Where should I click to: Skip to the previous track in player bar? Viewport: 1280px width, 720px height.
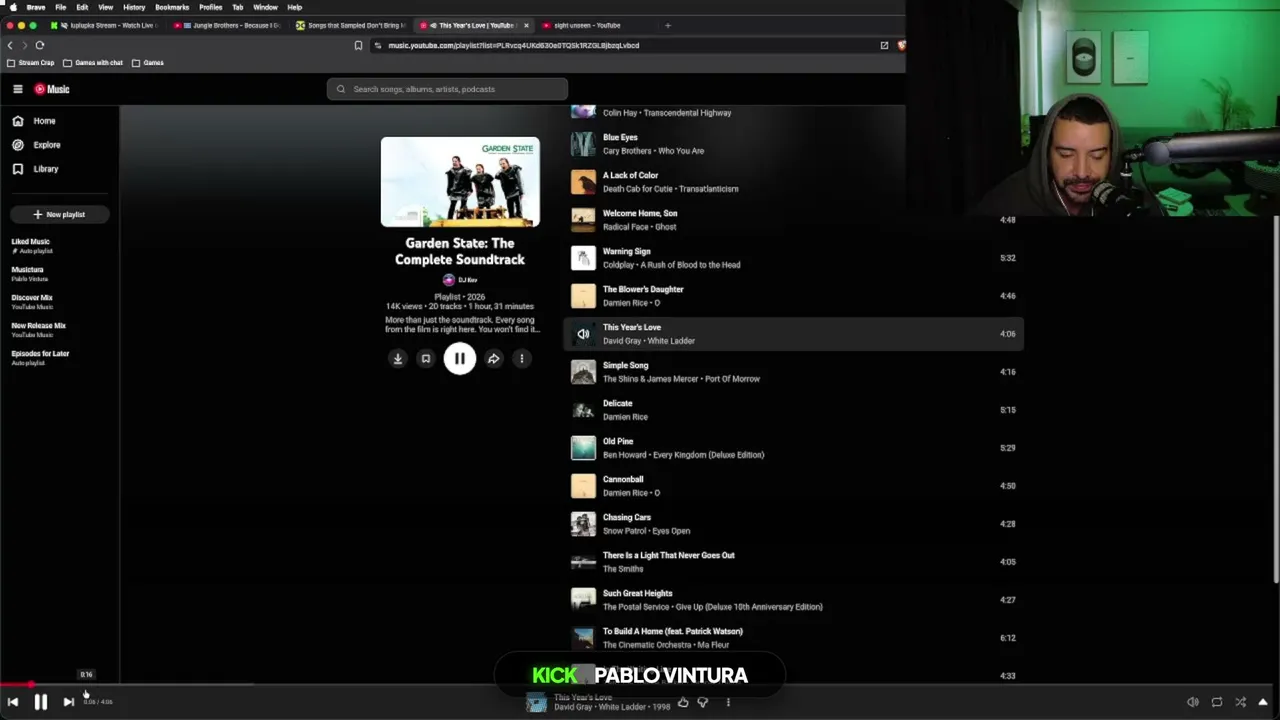click(x=13, y=702)
